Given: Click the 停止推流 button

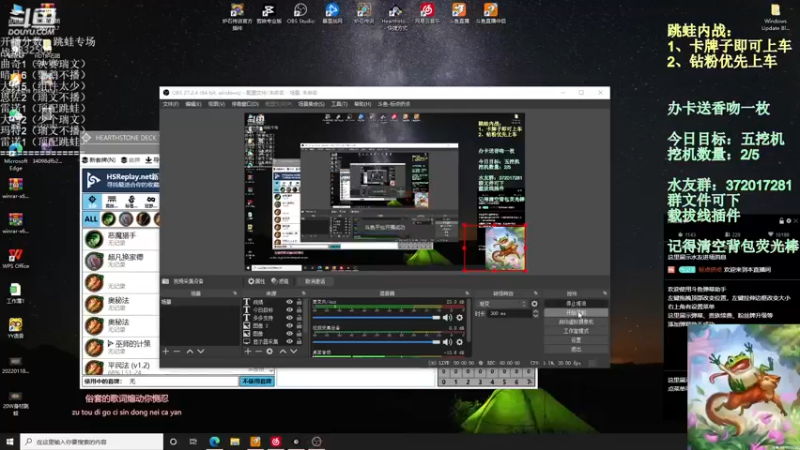Looking at the screenshot, I should [576, 304].
